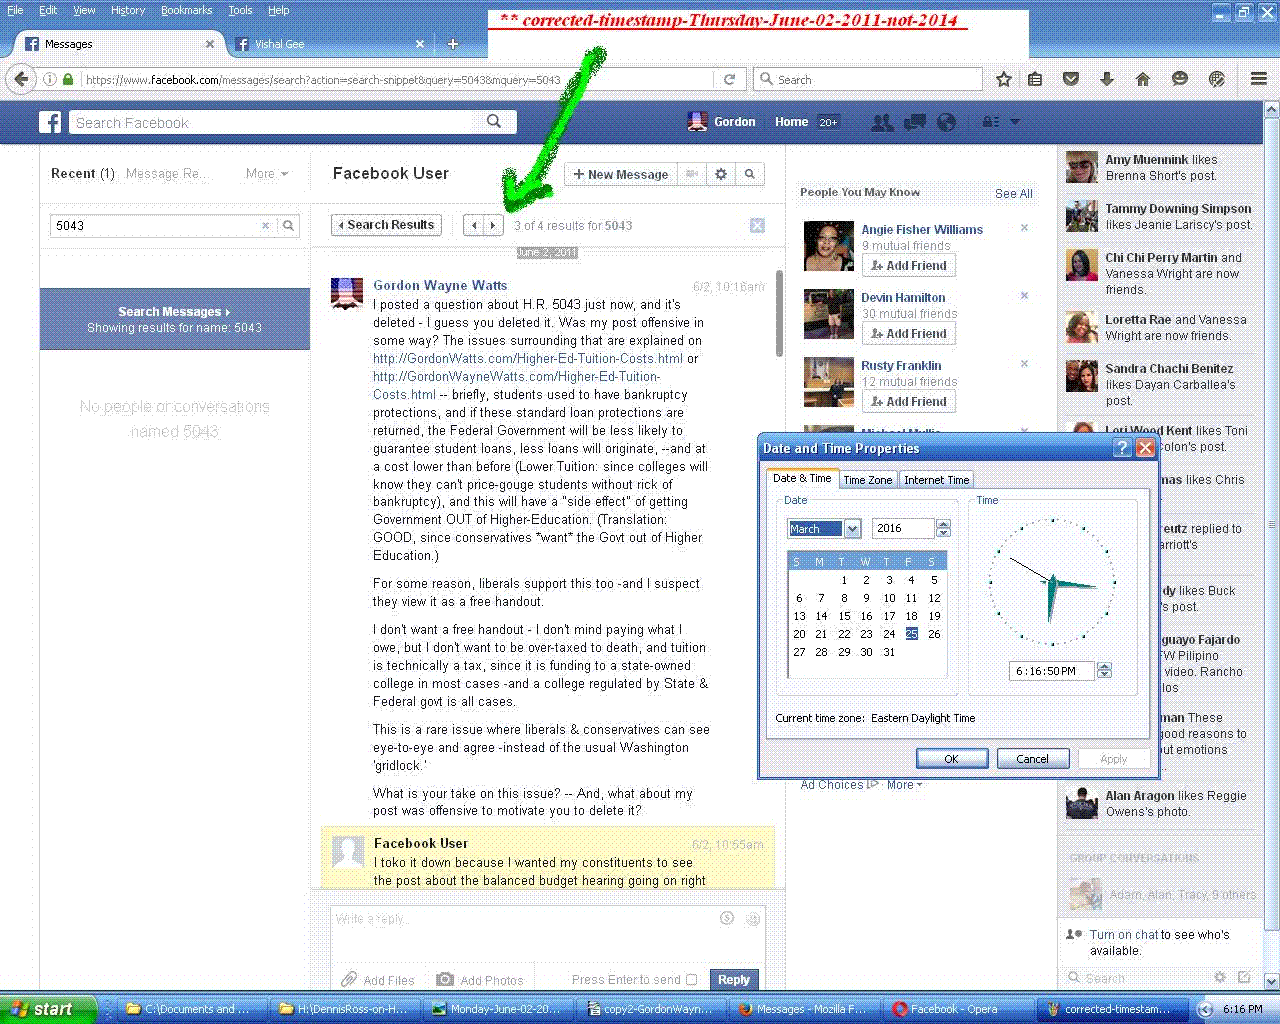Open Facebook notifications globe icon
The height and width of the screenshot is (1024, 1280).
(x=946, y=122)
